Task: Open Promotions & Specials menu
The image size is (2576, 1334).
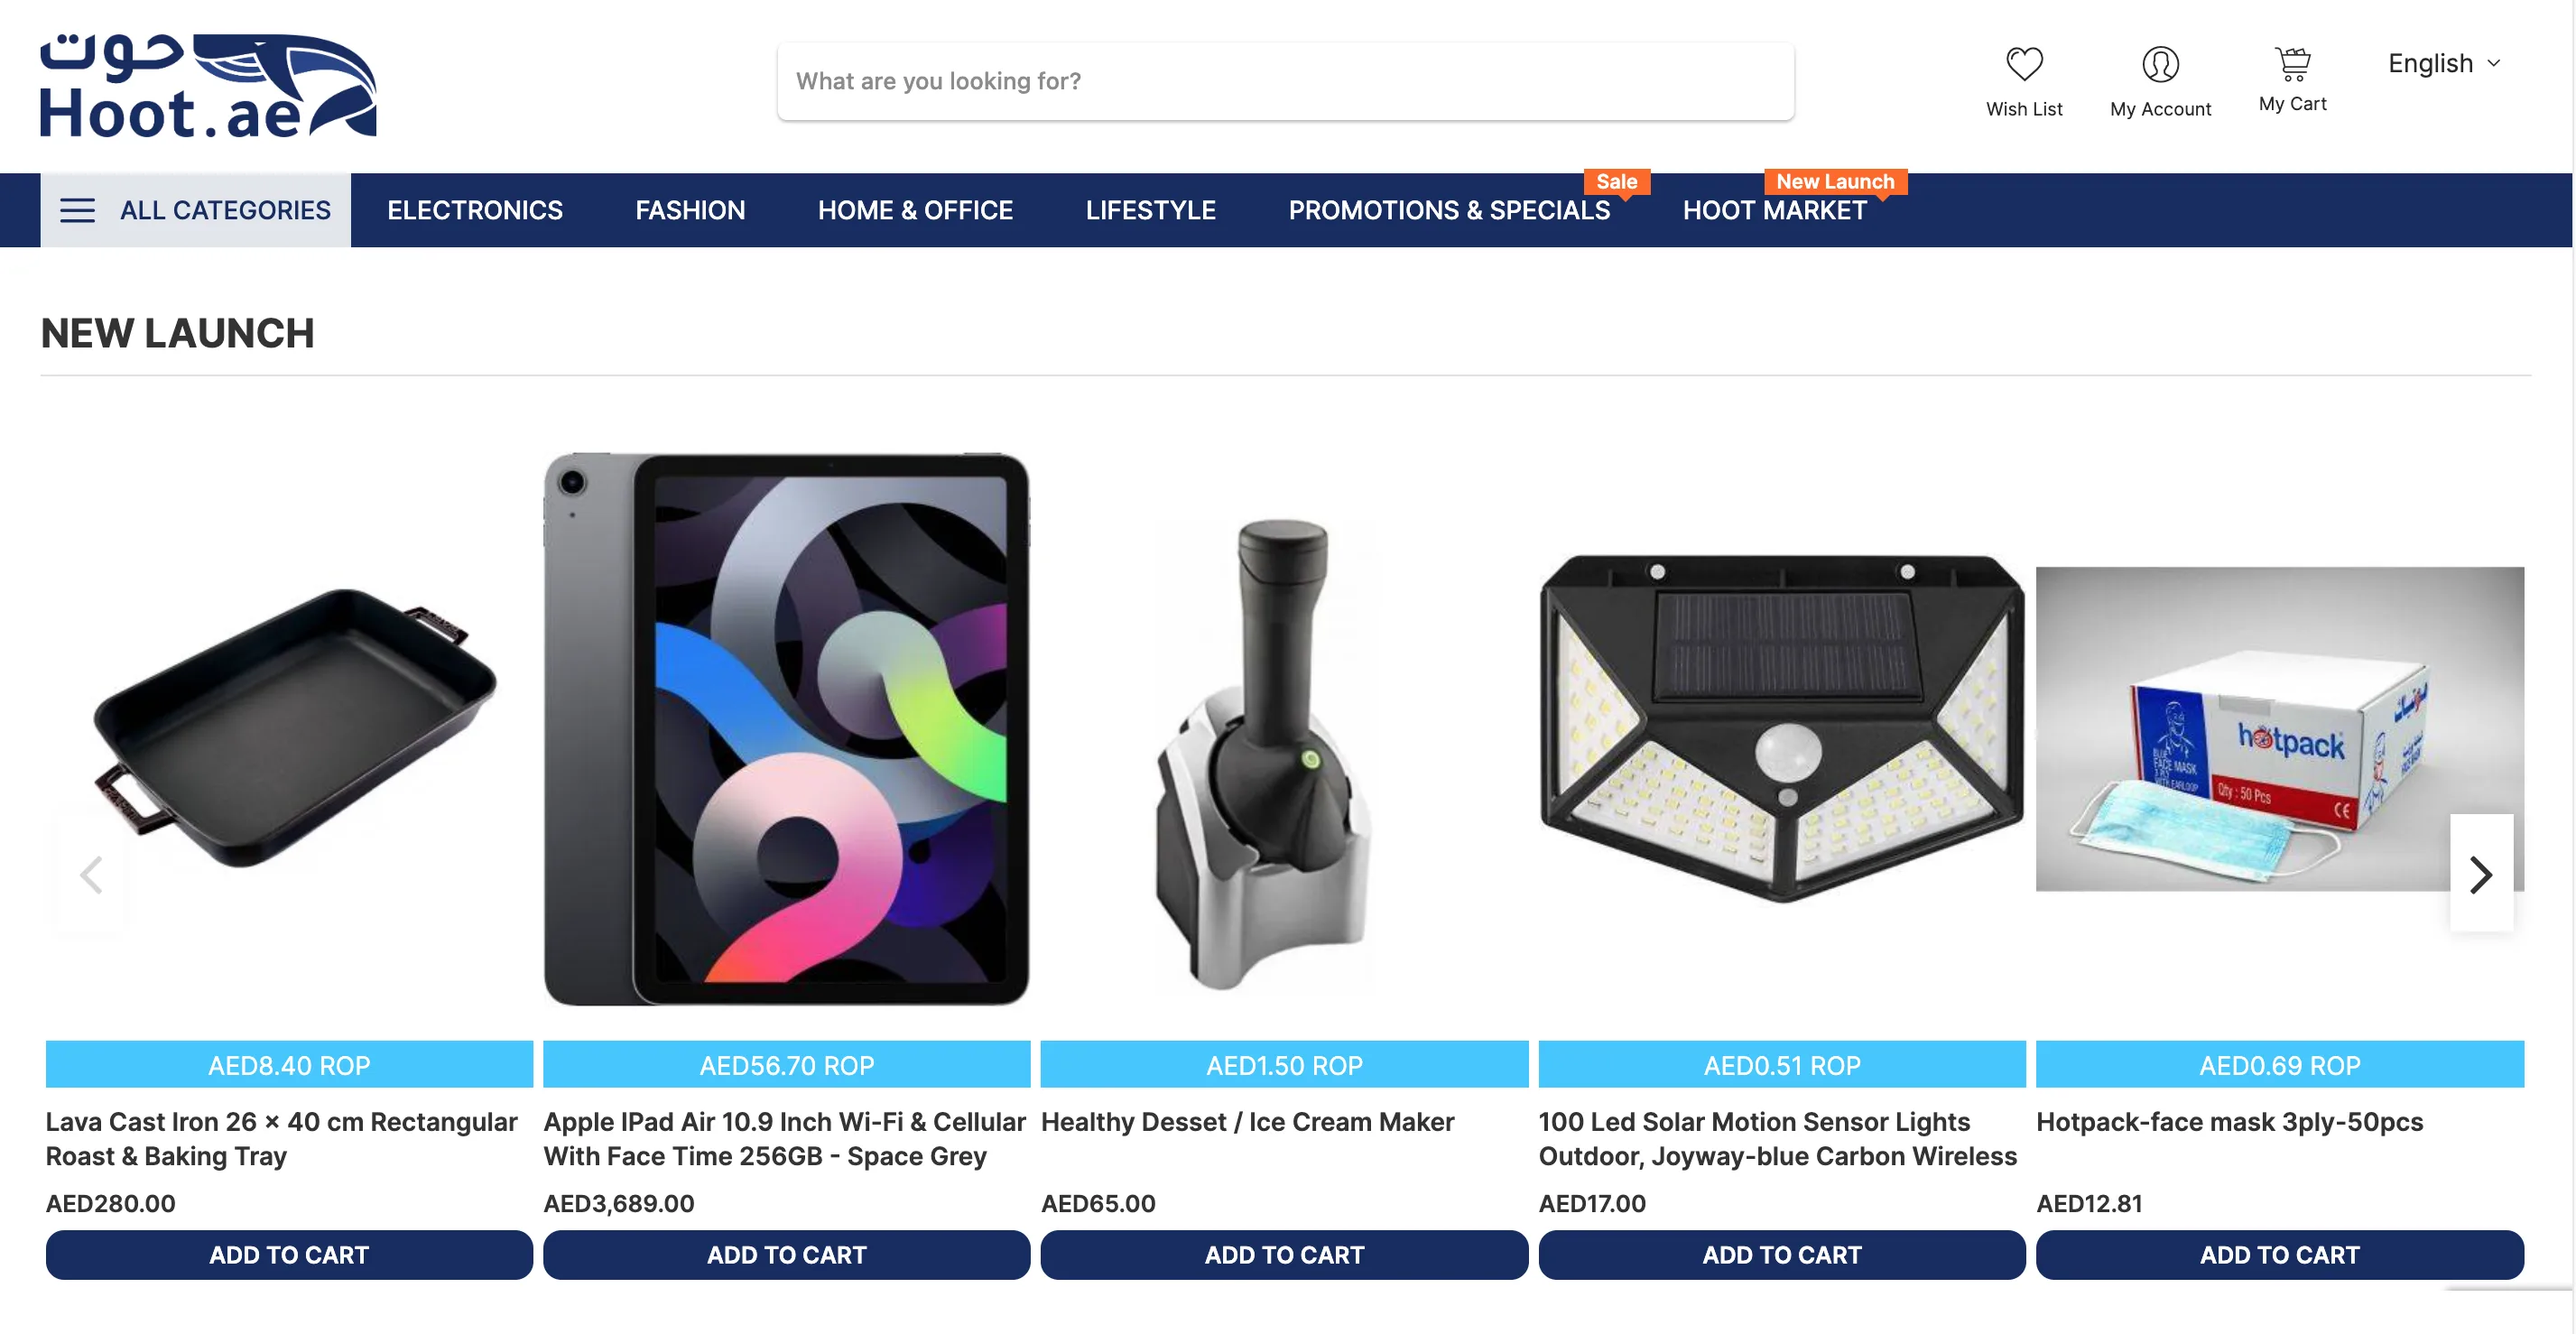Action: pyautogui.click(x=1449, y=210)
